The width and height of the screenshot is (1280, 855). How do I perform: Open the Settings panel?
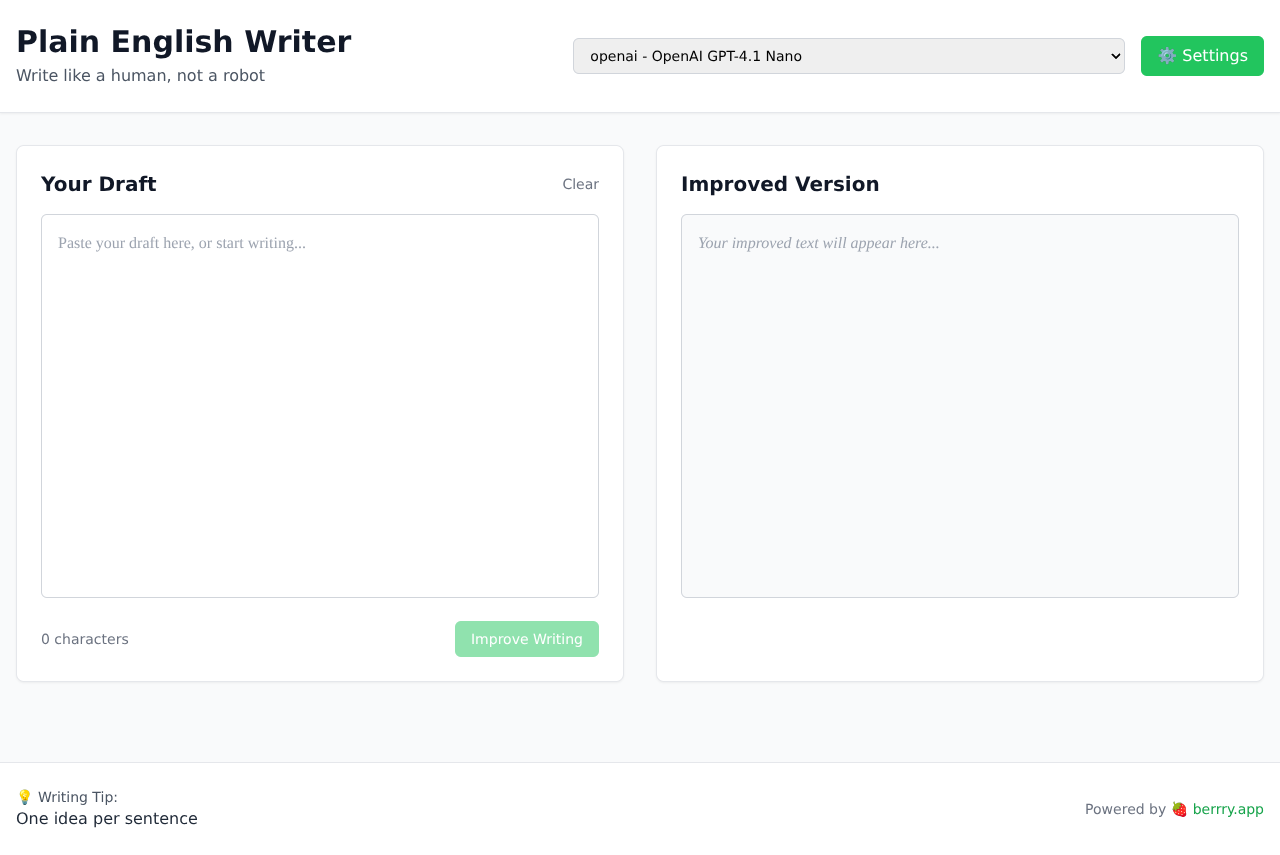[1202, 56]
